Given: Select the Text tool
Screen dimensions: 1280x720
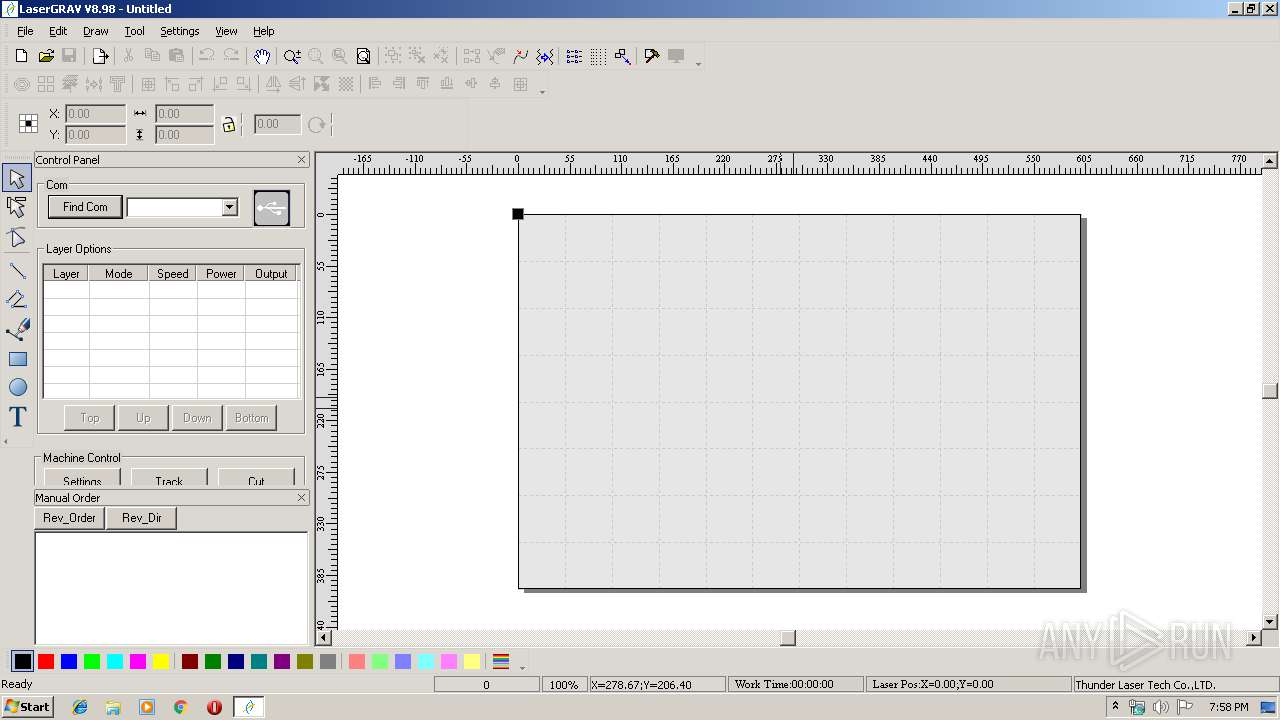Looking at the screenshot, I should (x=17, y=417).
